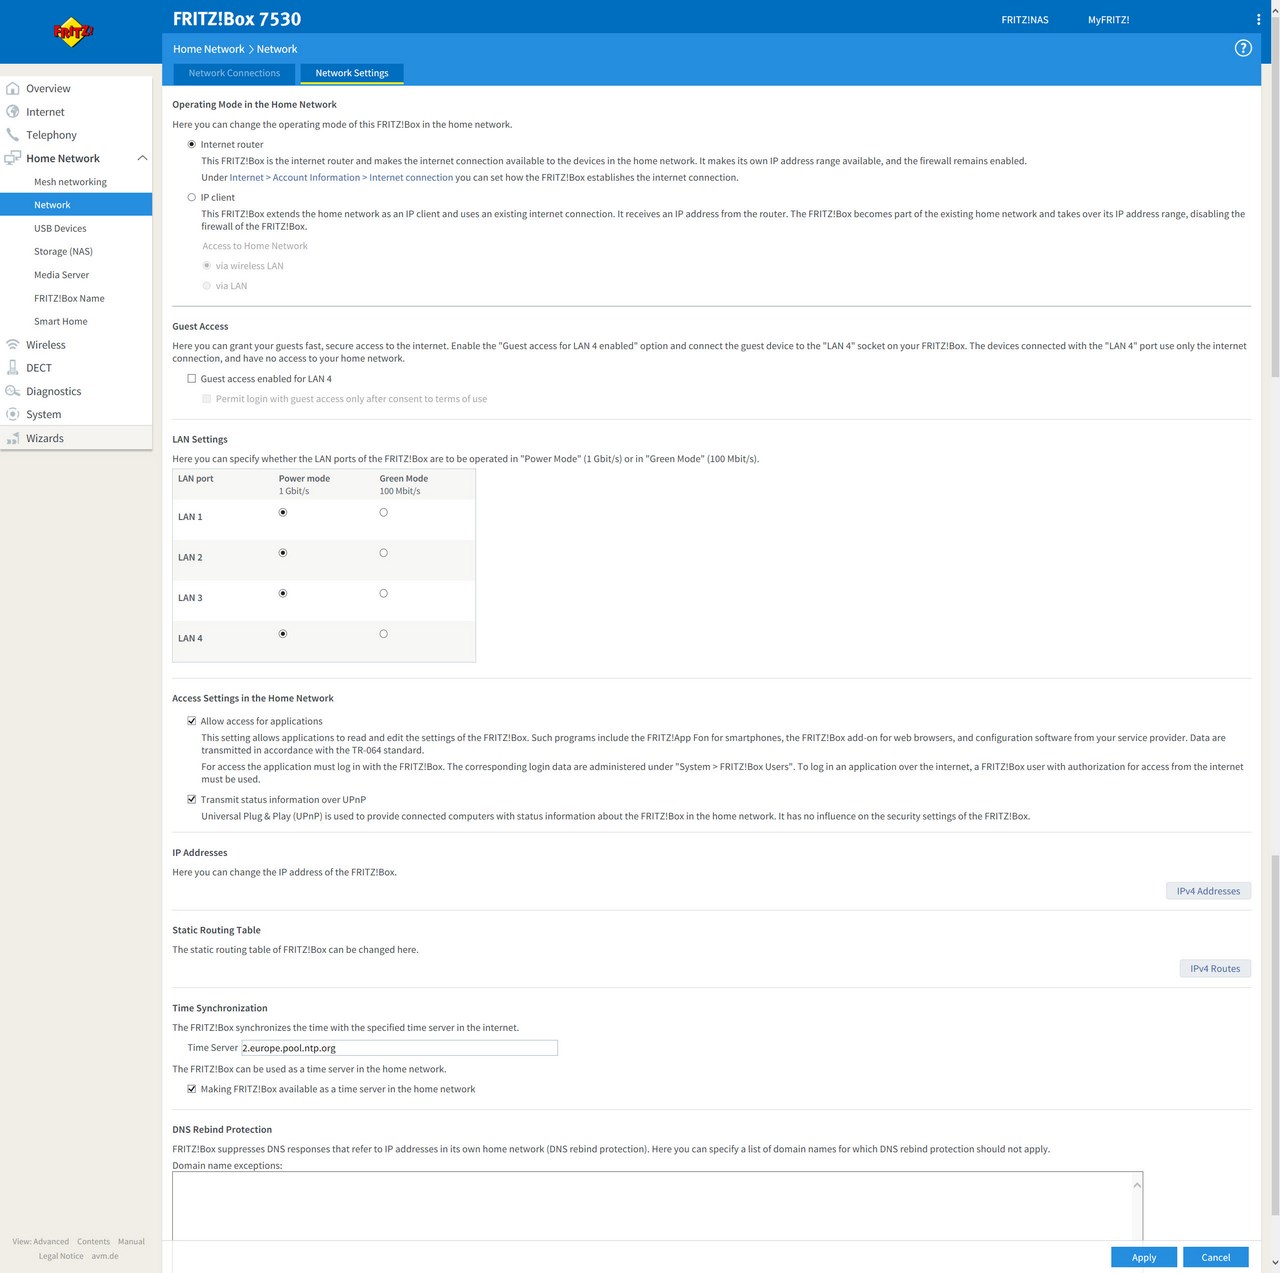Click the IPv4 Routes button
1280x1273 pixels.
(x=1215, y=968)
